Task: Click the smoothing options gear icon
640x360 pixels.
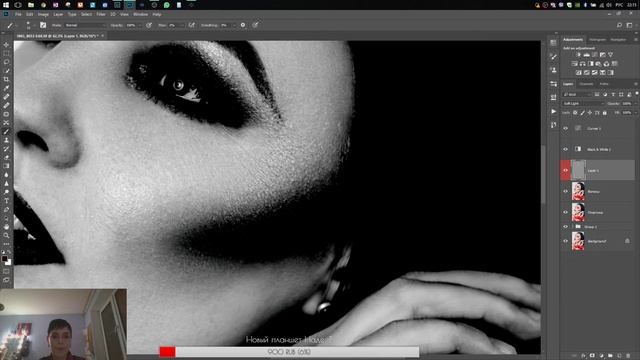Action: 243,25
